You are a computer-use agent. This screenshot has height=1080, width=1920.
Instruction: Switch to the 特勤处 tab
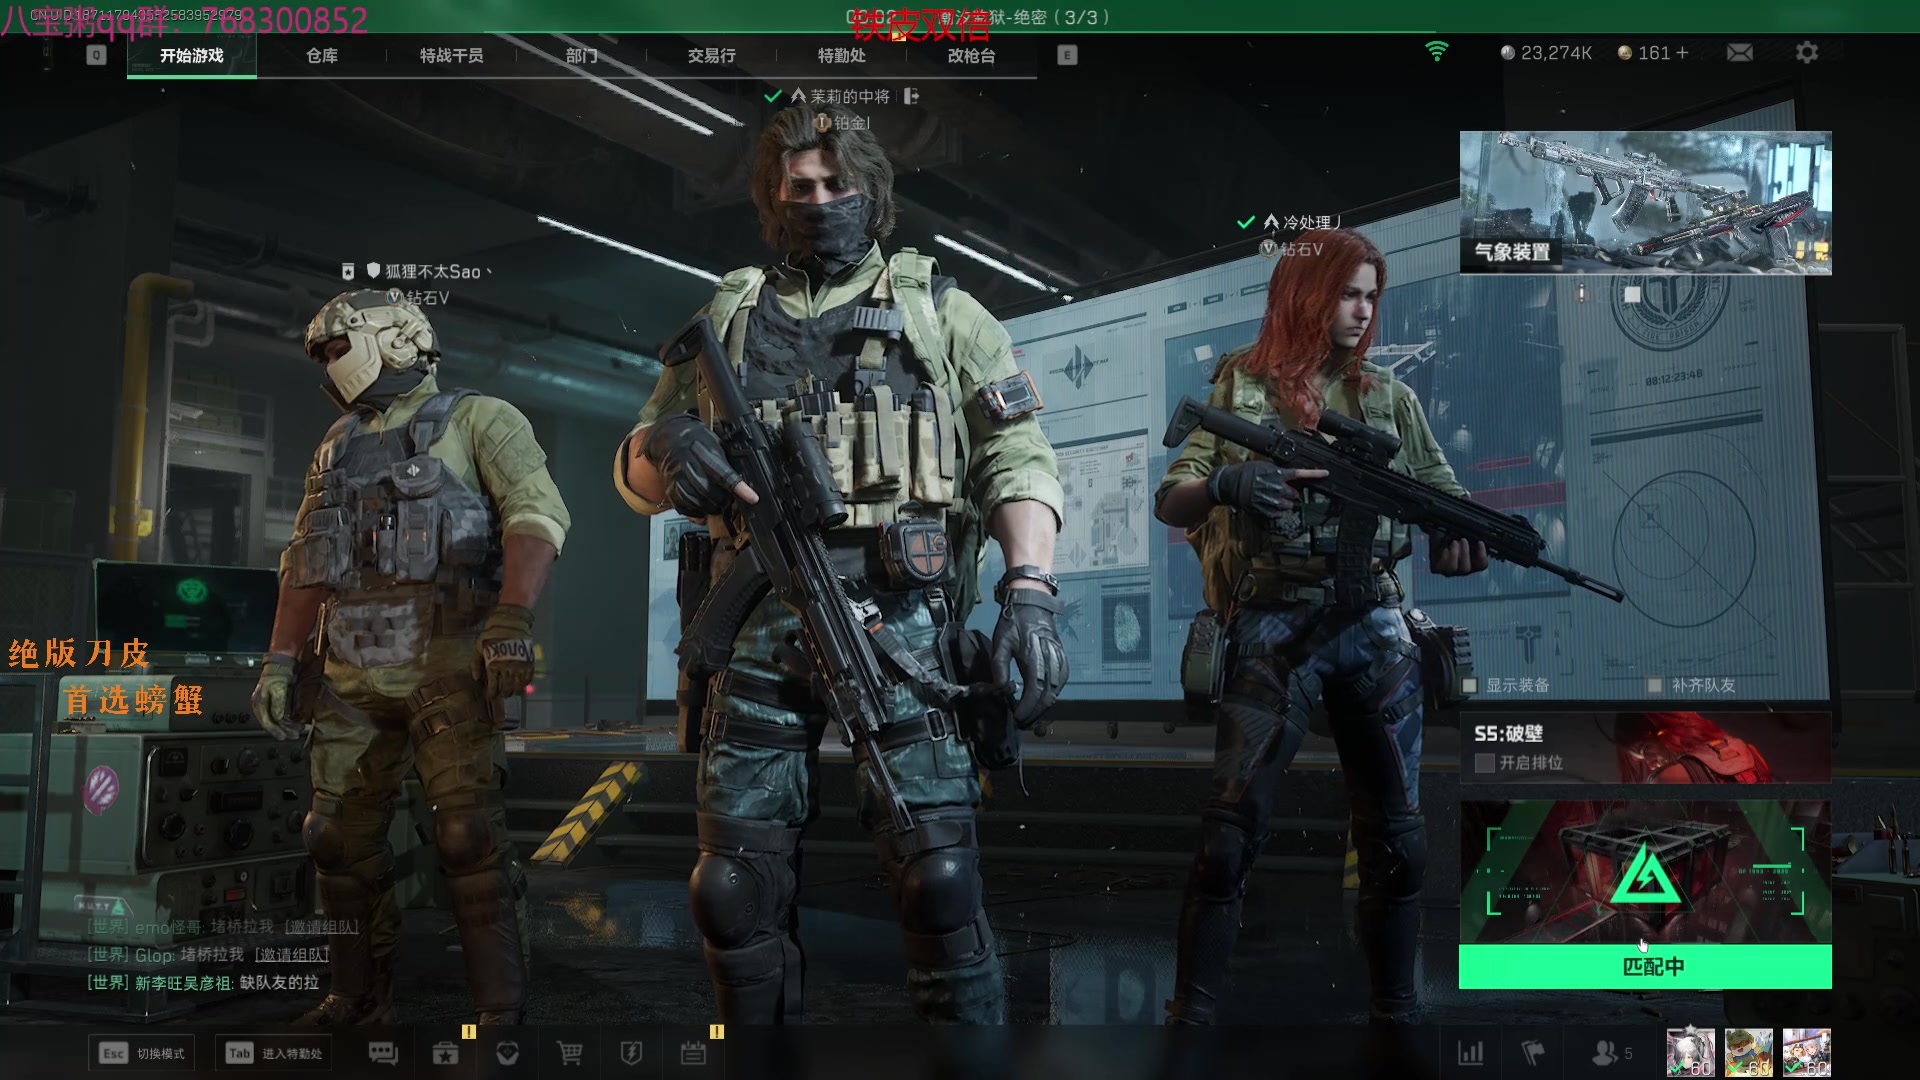coord(842,56)
